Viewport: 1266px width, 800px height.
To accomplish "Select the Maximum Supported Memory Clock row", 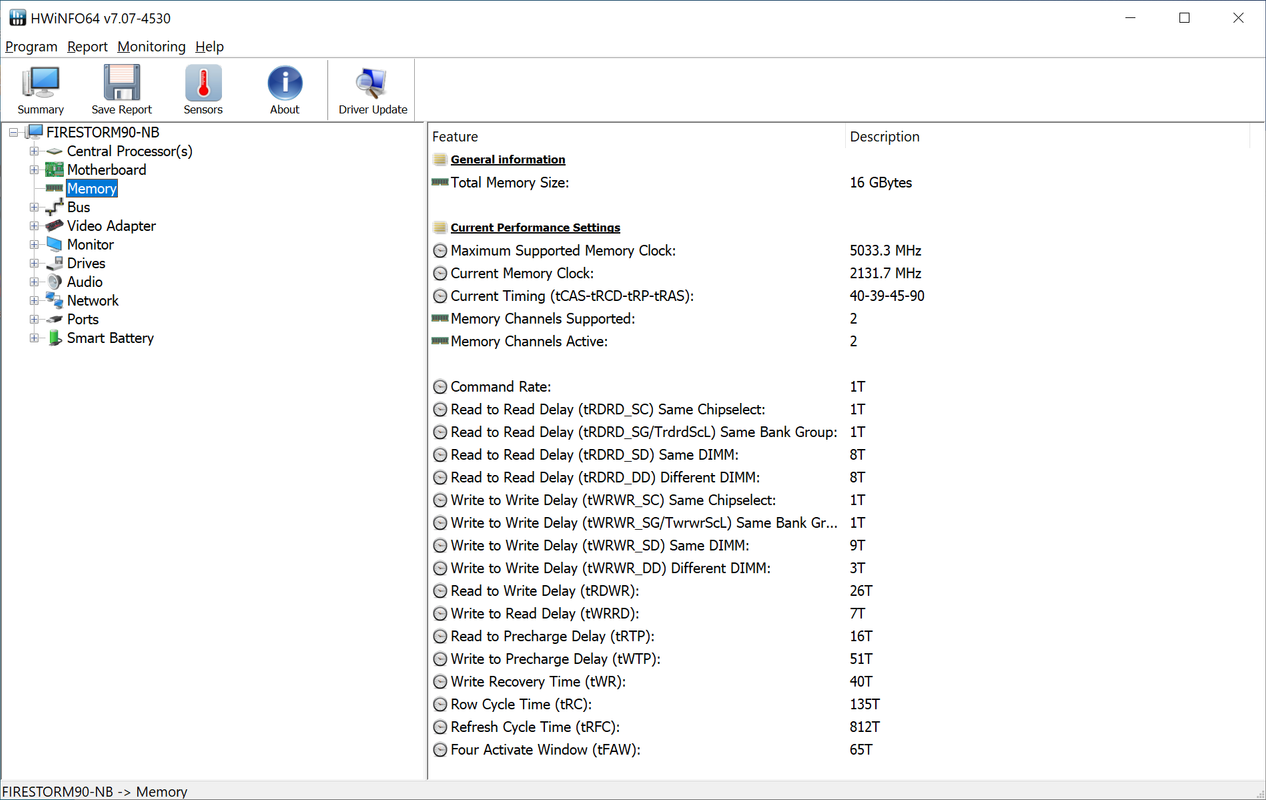I will tap(840, 251).
